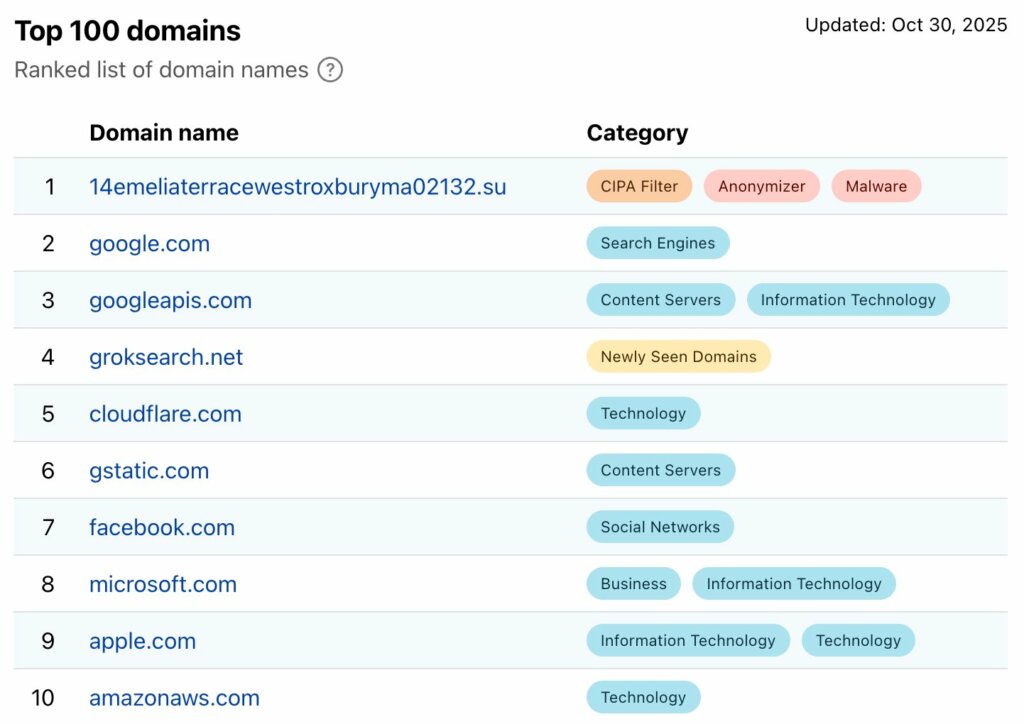This screenshot has height=724, width=1024.
Task: Select cloudflare.com in the list
Action: point(165,414)
